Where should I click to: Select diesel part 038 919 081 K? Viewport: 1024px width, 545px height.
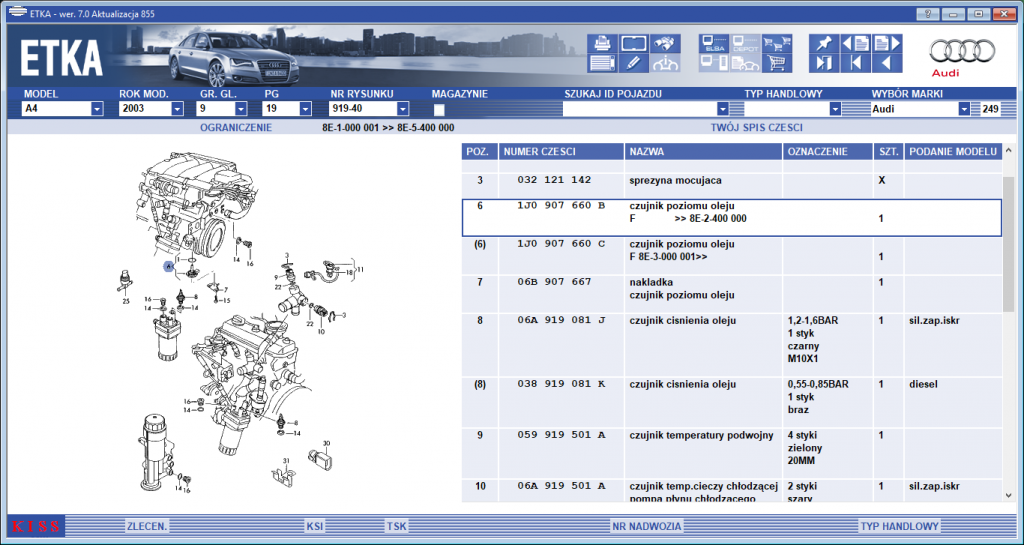coord(561,384)
